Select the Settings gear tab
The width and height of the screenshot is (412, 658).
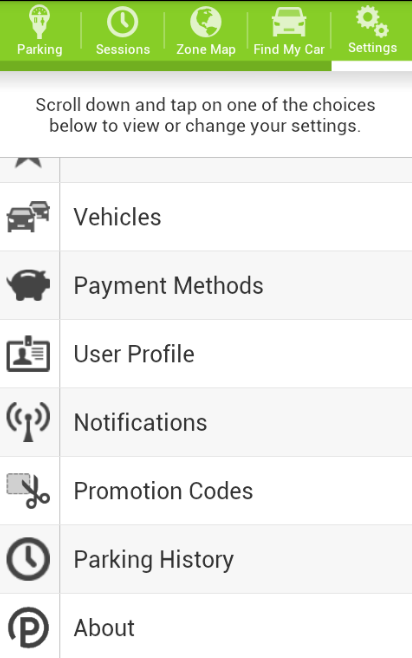tap(372, 32)
